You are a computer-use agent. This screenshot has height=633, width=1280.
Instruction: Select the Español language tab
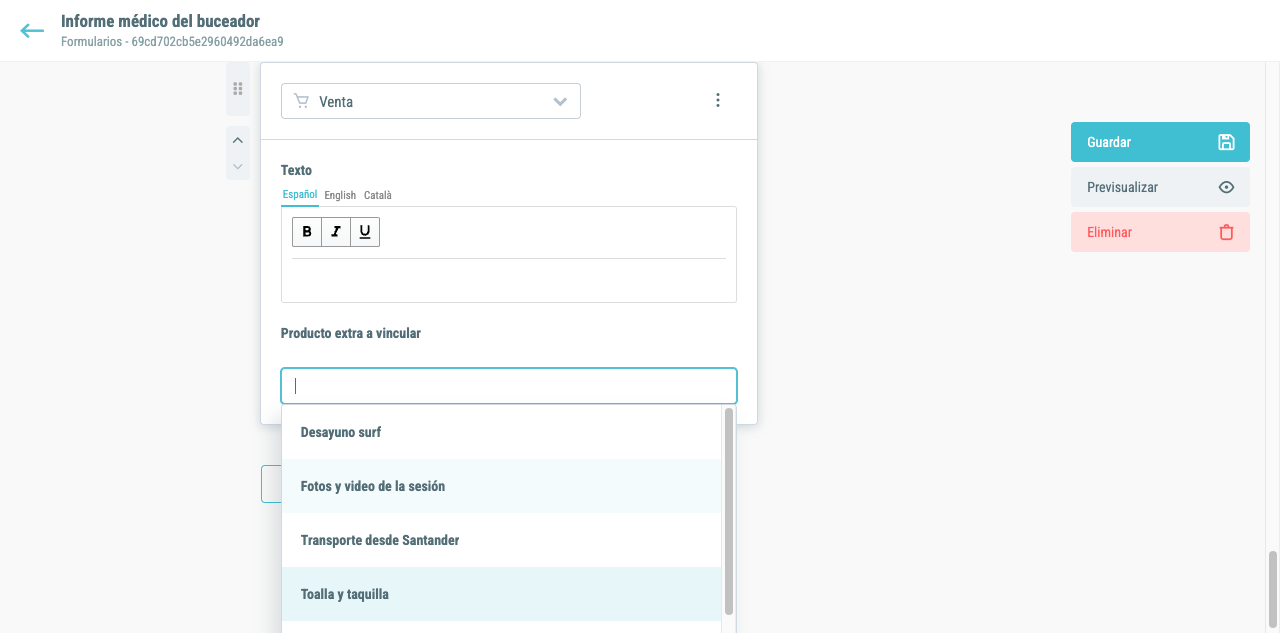300,195
